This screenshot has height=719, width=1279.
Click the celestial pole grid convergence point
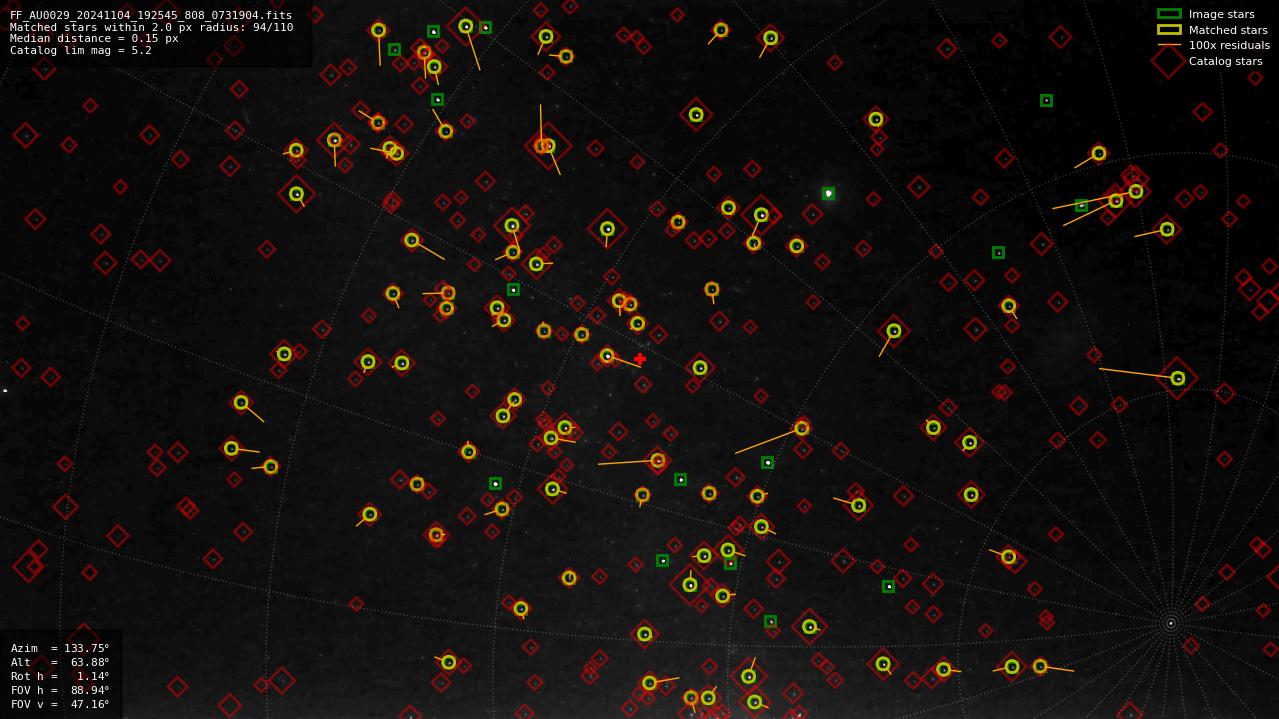pyautogui.click(x=1171, y=623)
